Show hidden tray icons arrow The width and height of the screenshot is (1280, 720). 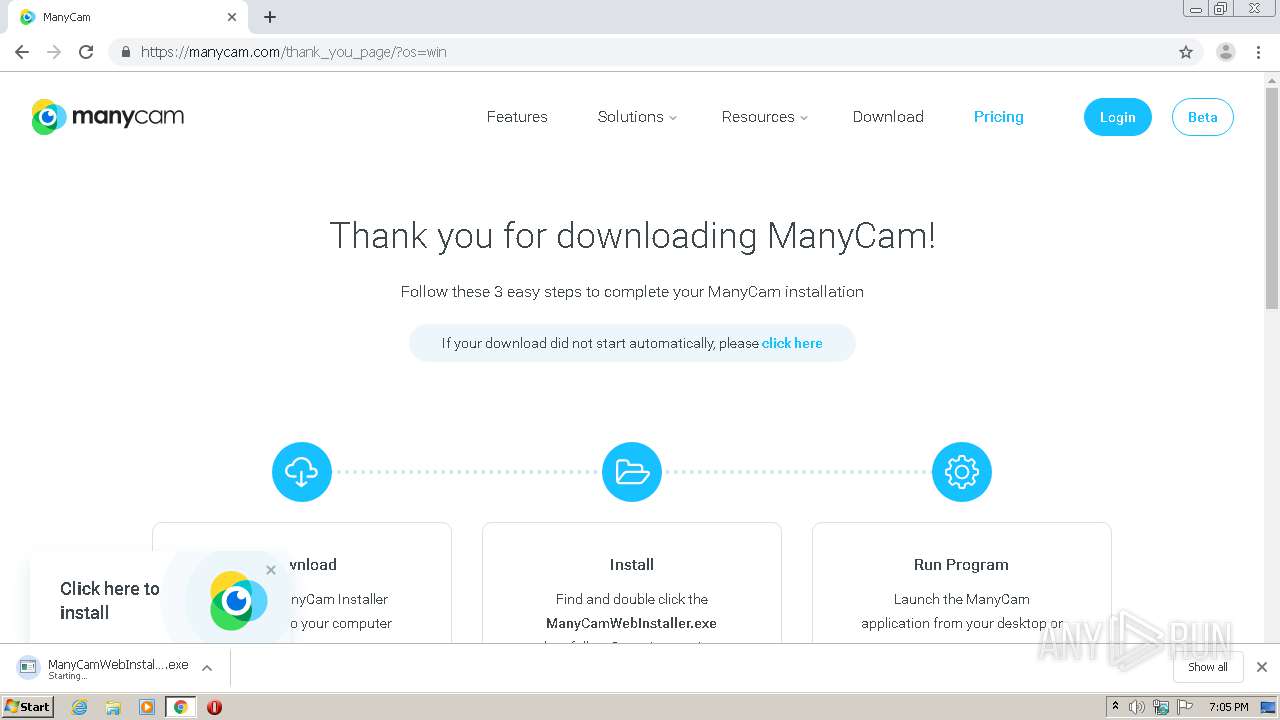coord(1115,707)
